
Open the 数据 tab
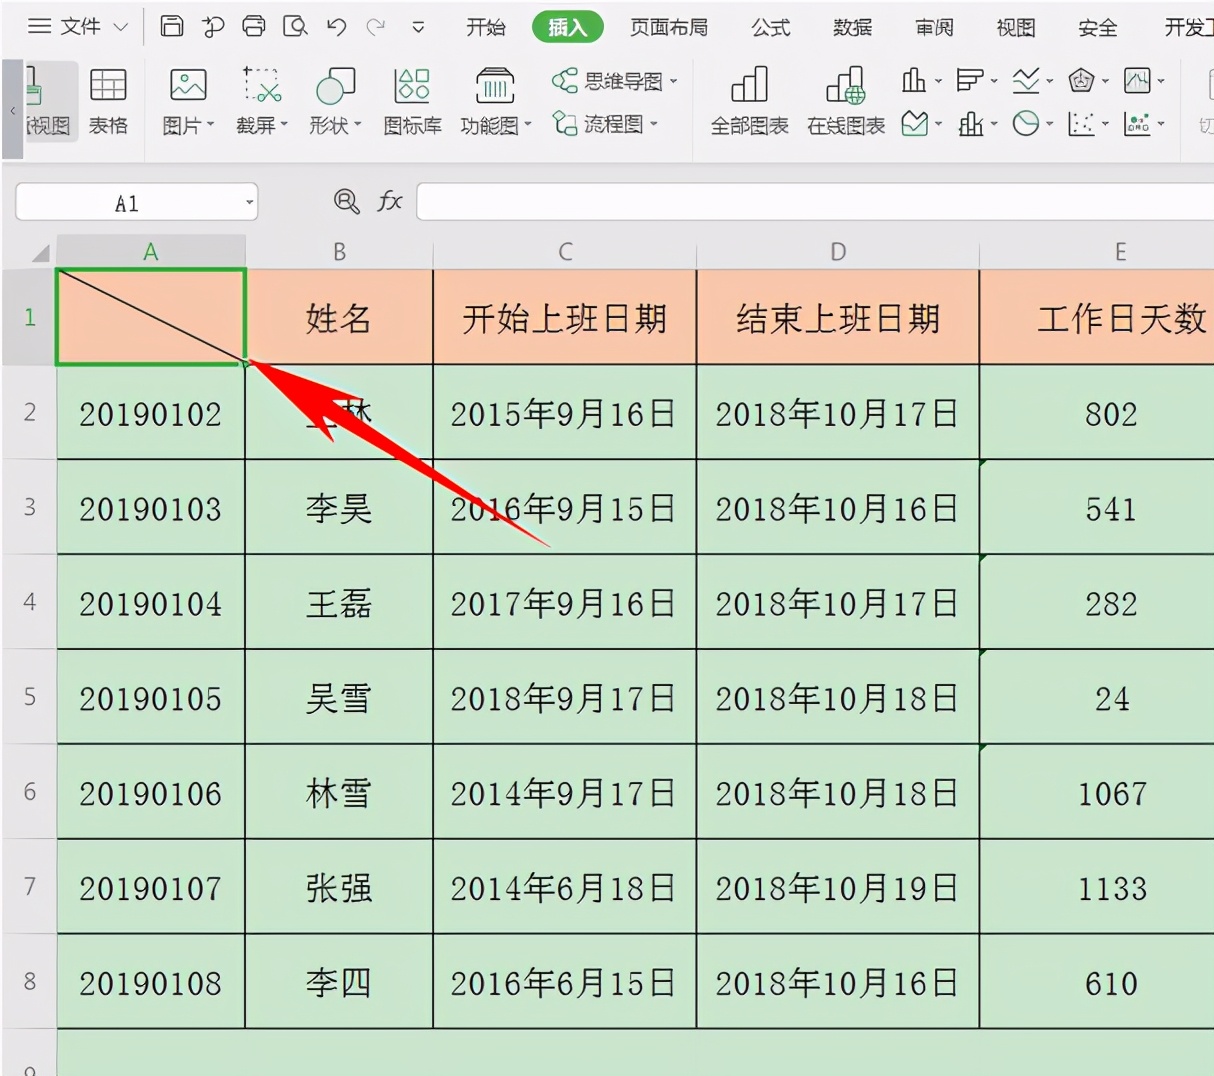[852, 27]
